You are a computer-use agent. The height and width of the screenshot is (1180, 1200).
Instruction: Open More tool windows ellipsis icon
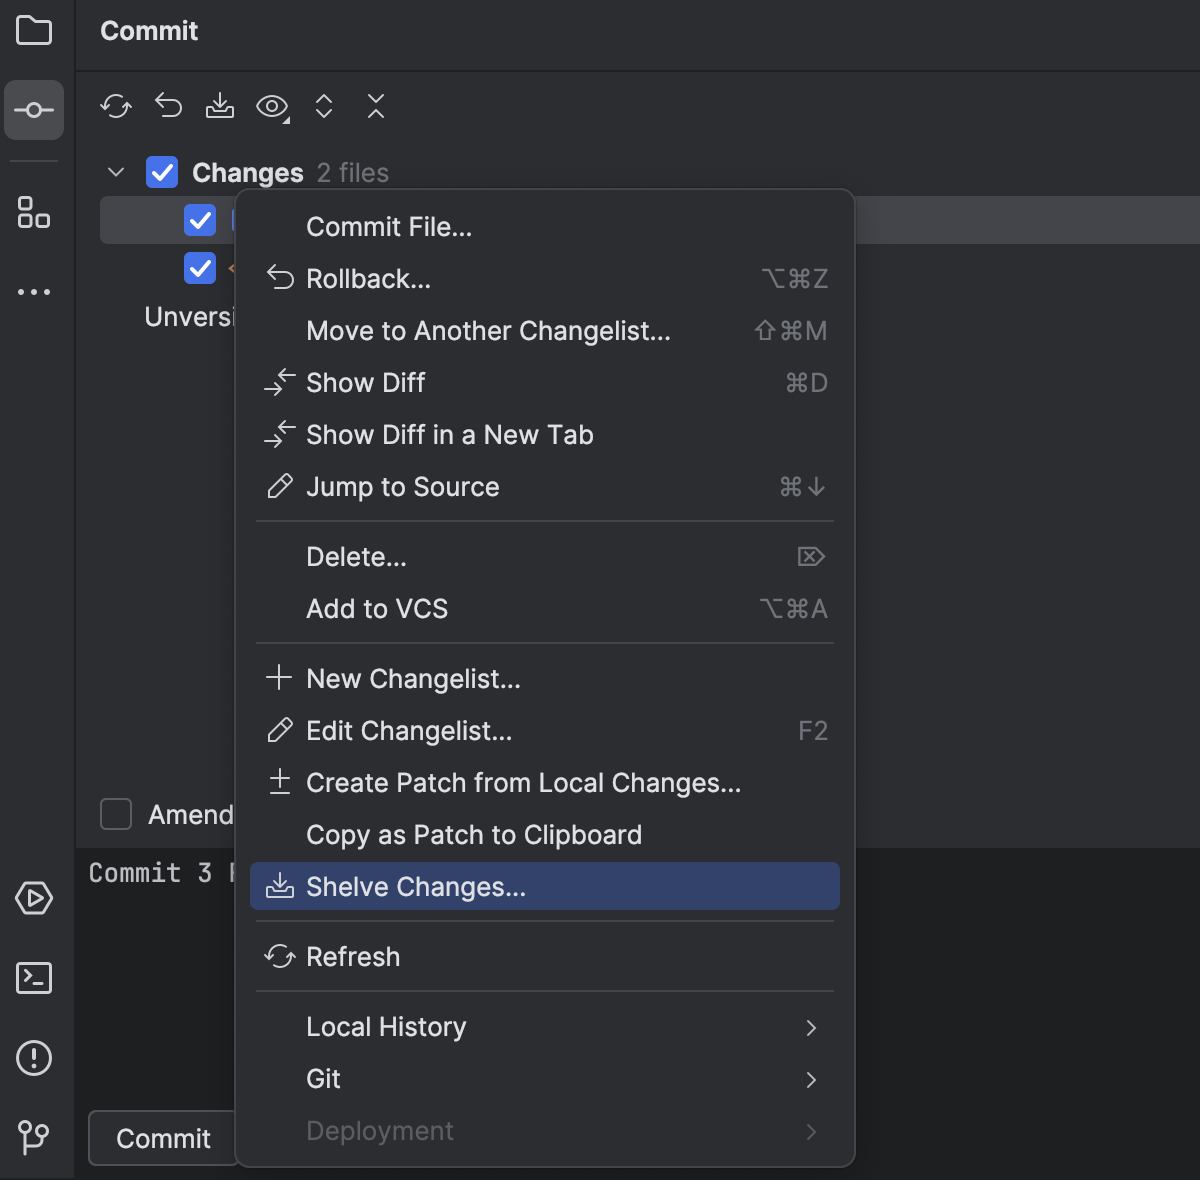pos(34,291)
